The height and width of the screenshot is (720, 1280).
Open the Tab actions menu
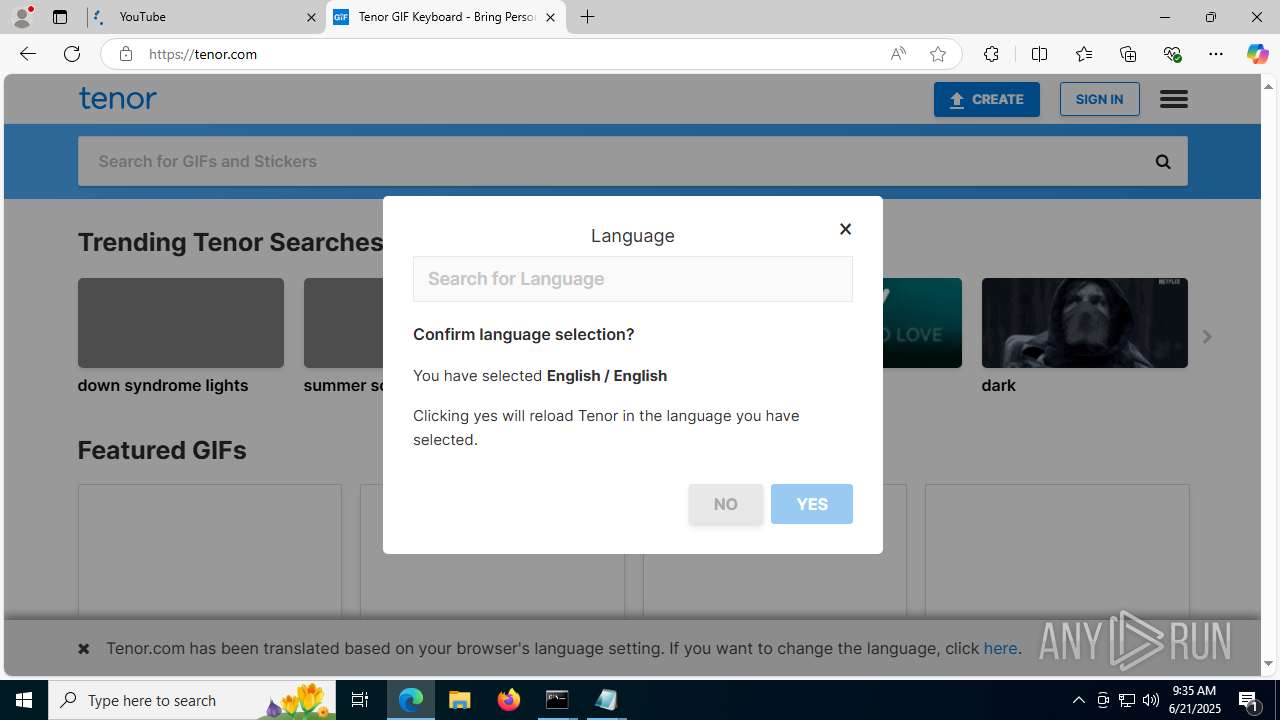pos(60,17)
